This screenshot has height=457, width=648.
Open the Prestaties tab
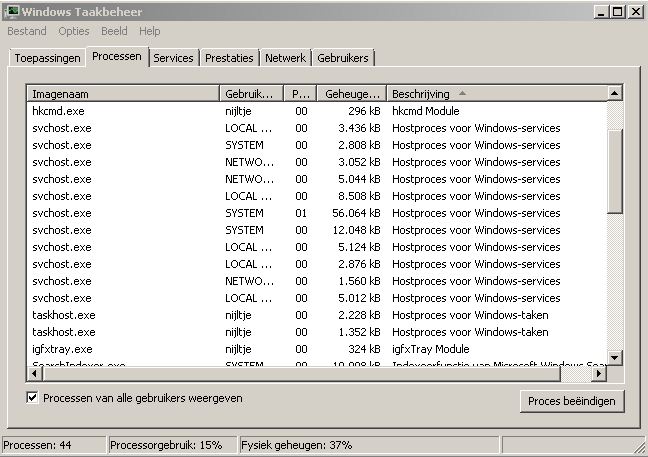pos(229,58)
